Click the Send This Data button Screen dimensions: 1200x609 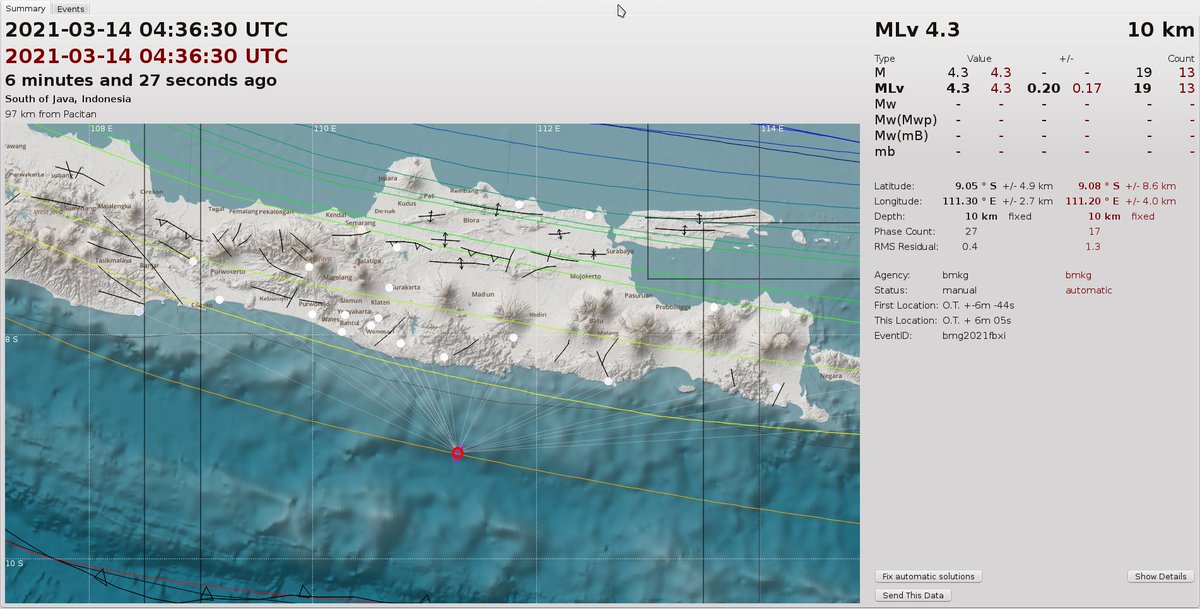[x=913, y=595]
